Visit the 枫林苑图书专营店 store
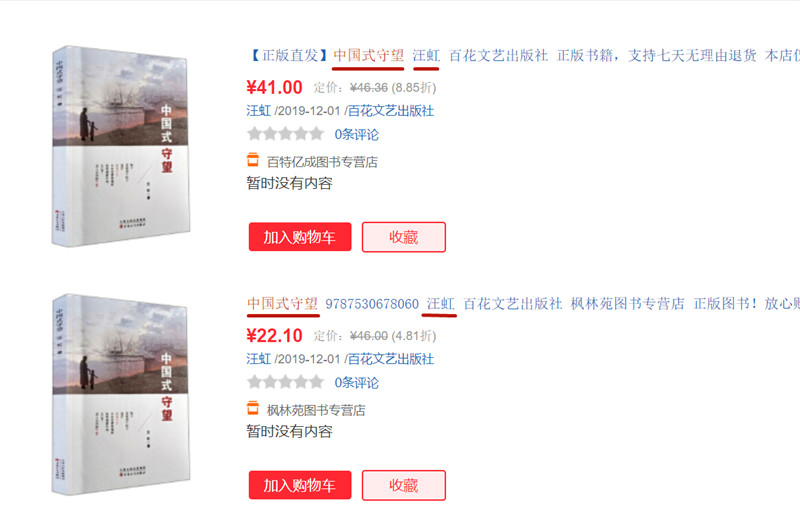Viewport: 800px width, 517px height. click(316, 410)
